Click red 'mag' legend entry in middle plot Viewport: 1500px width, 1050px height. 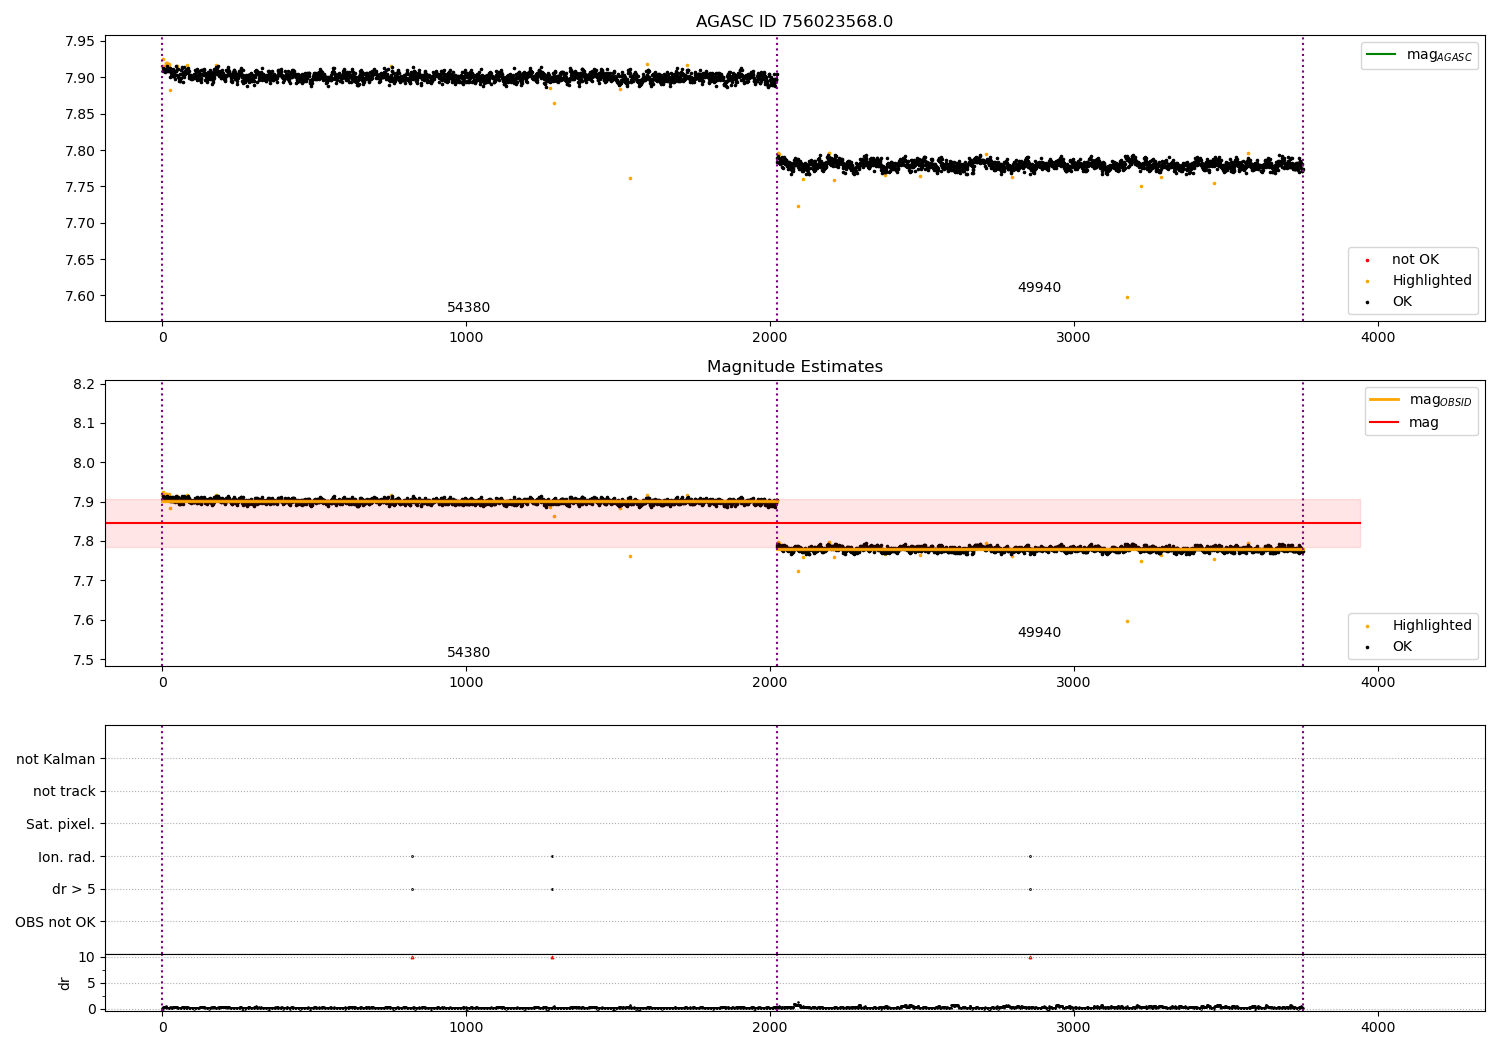coord(1404,423)
